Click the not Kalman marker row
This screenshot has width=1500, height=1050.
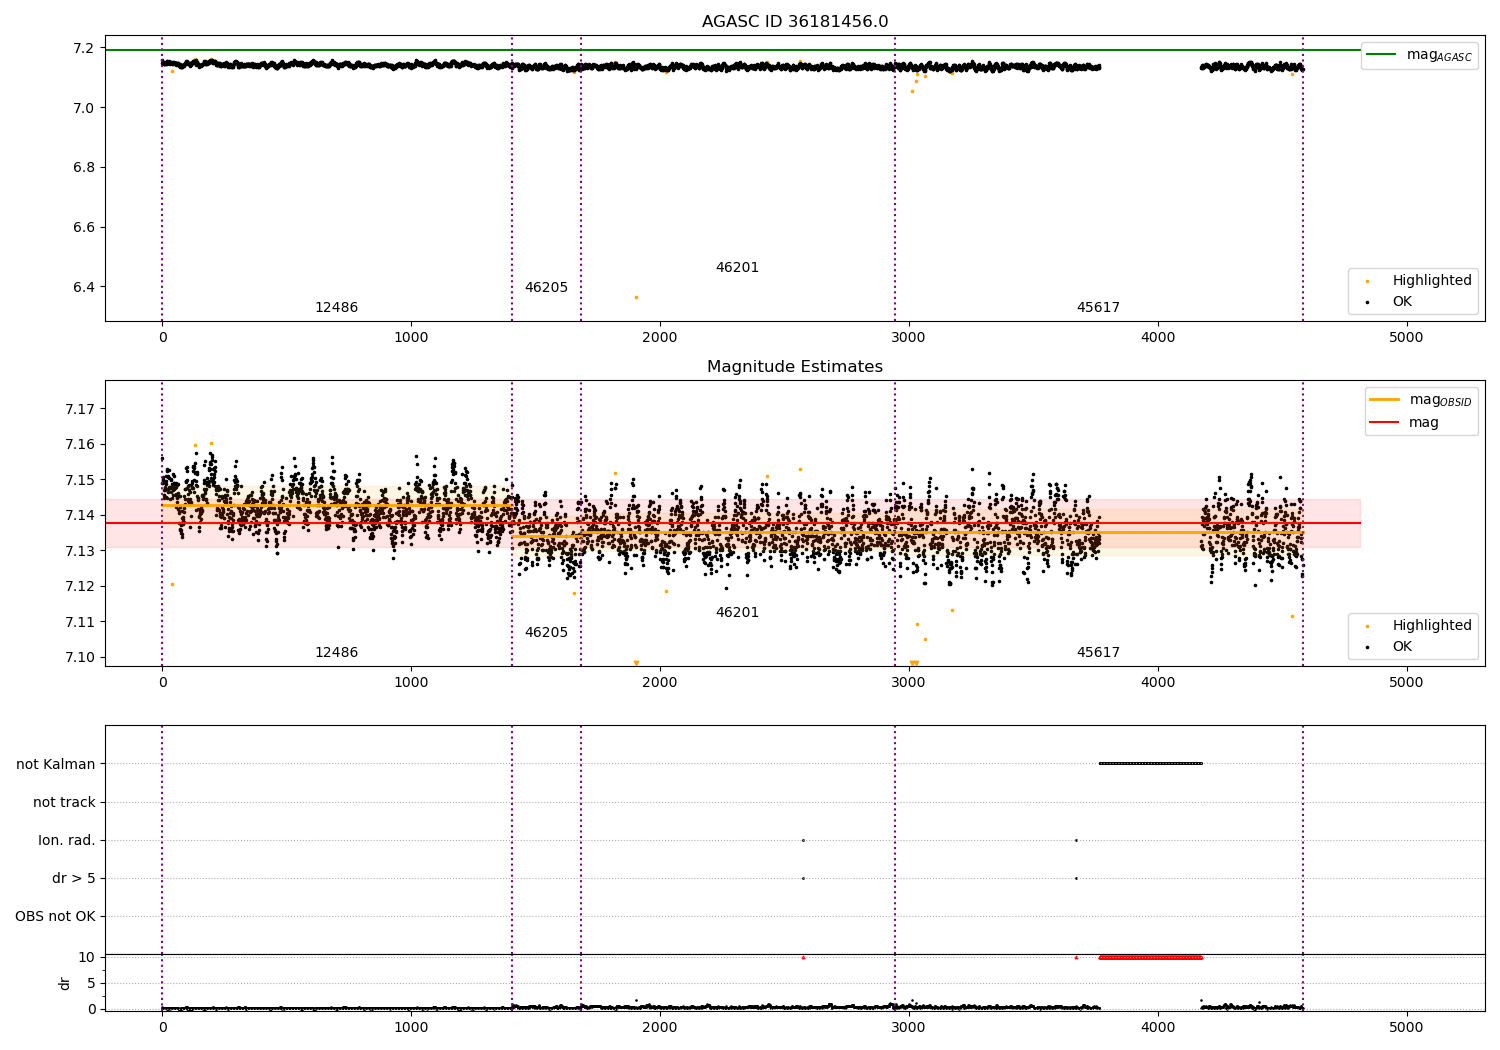point(1150,764)
